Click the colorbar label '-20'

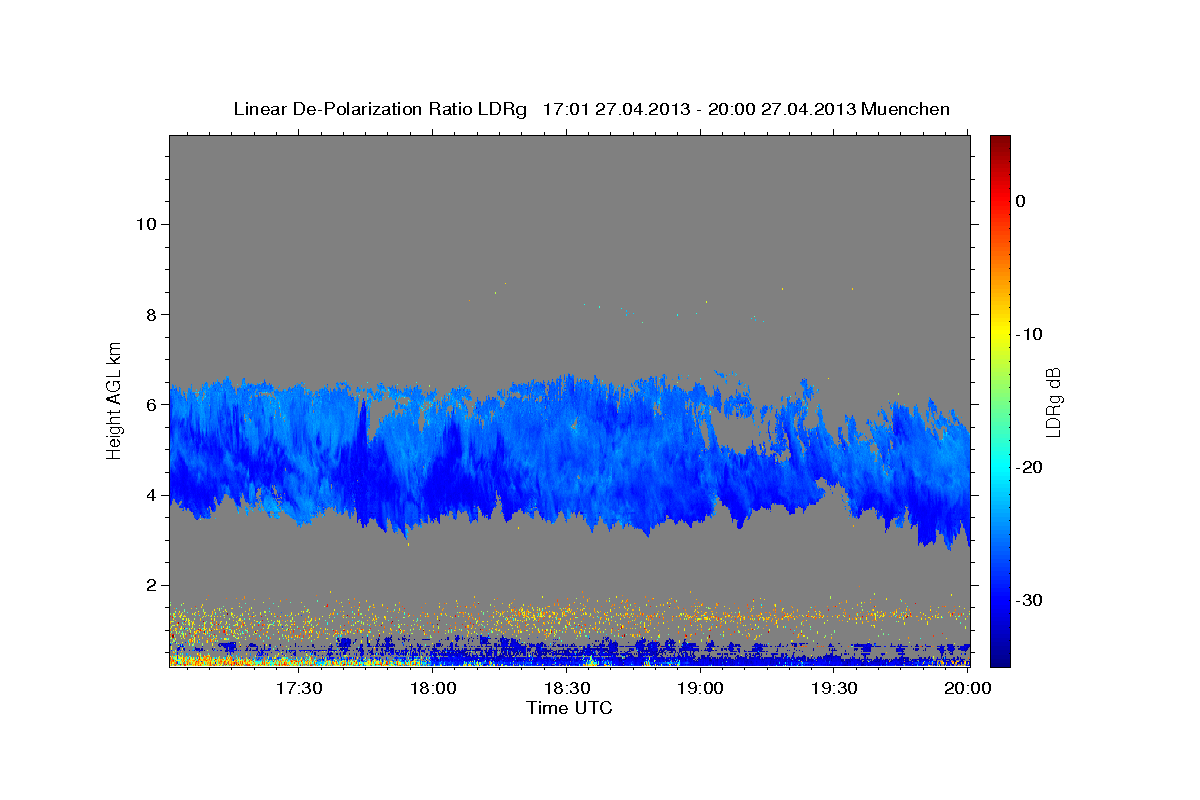(1030, 467)
